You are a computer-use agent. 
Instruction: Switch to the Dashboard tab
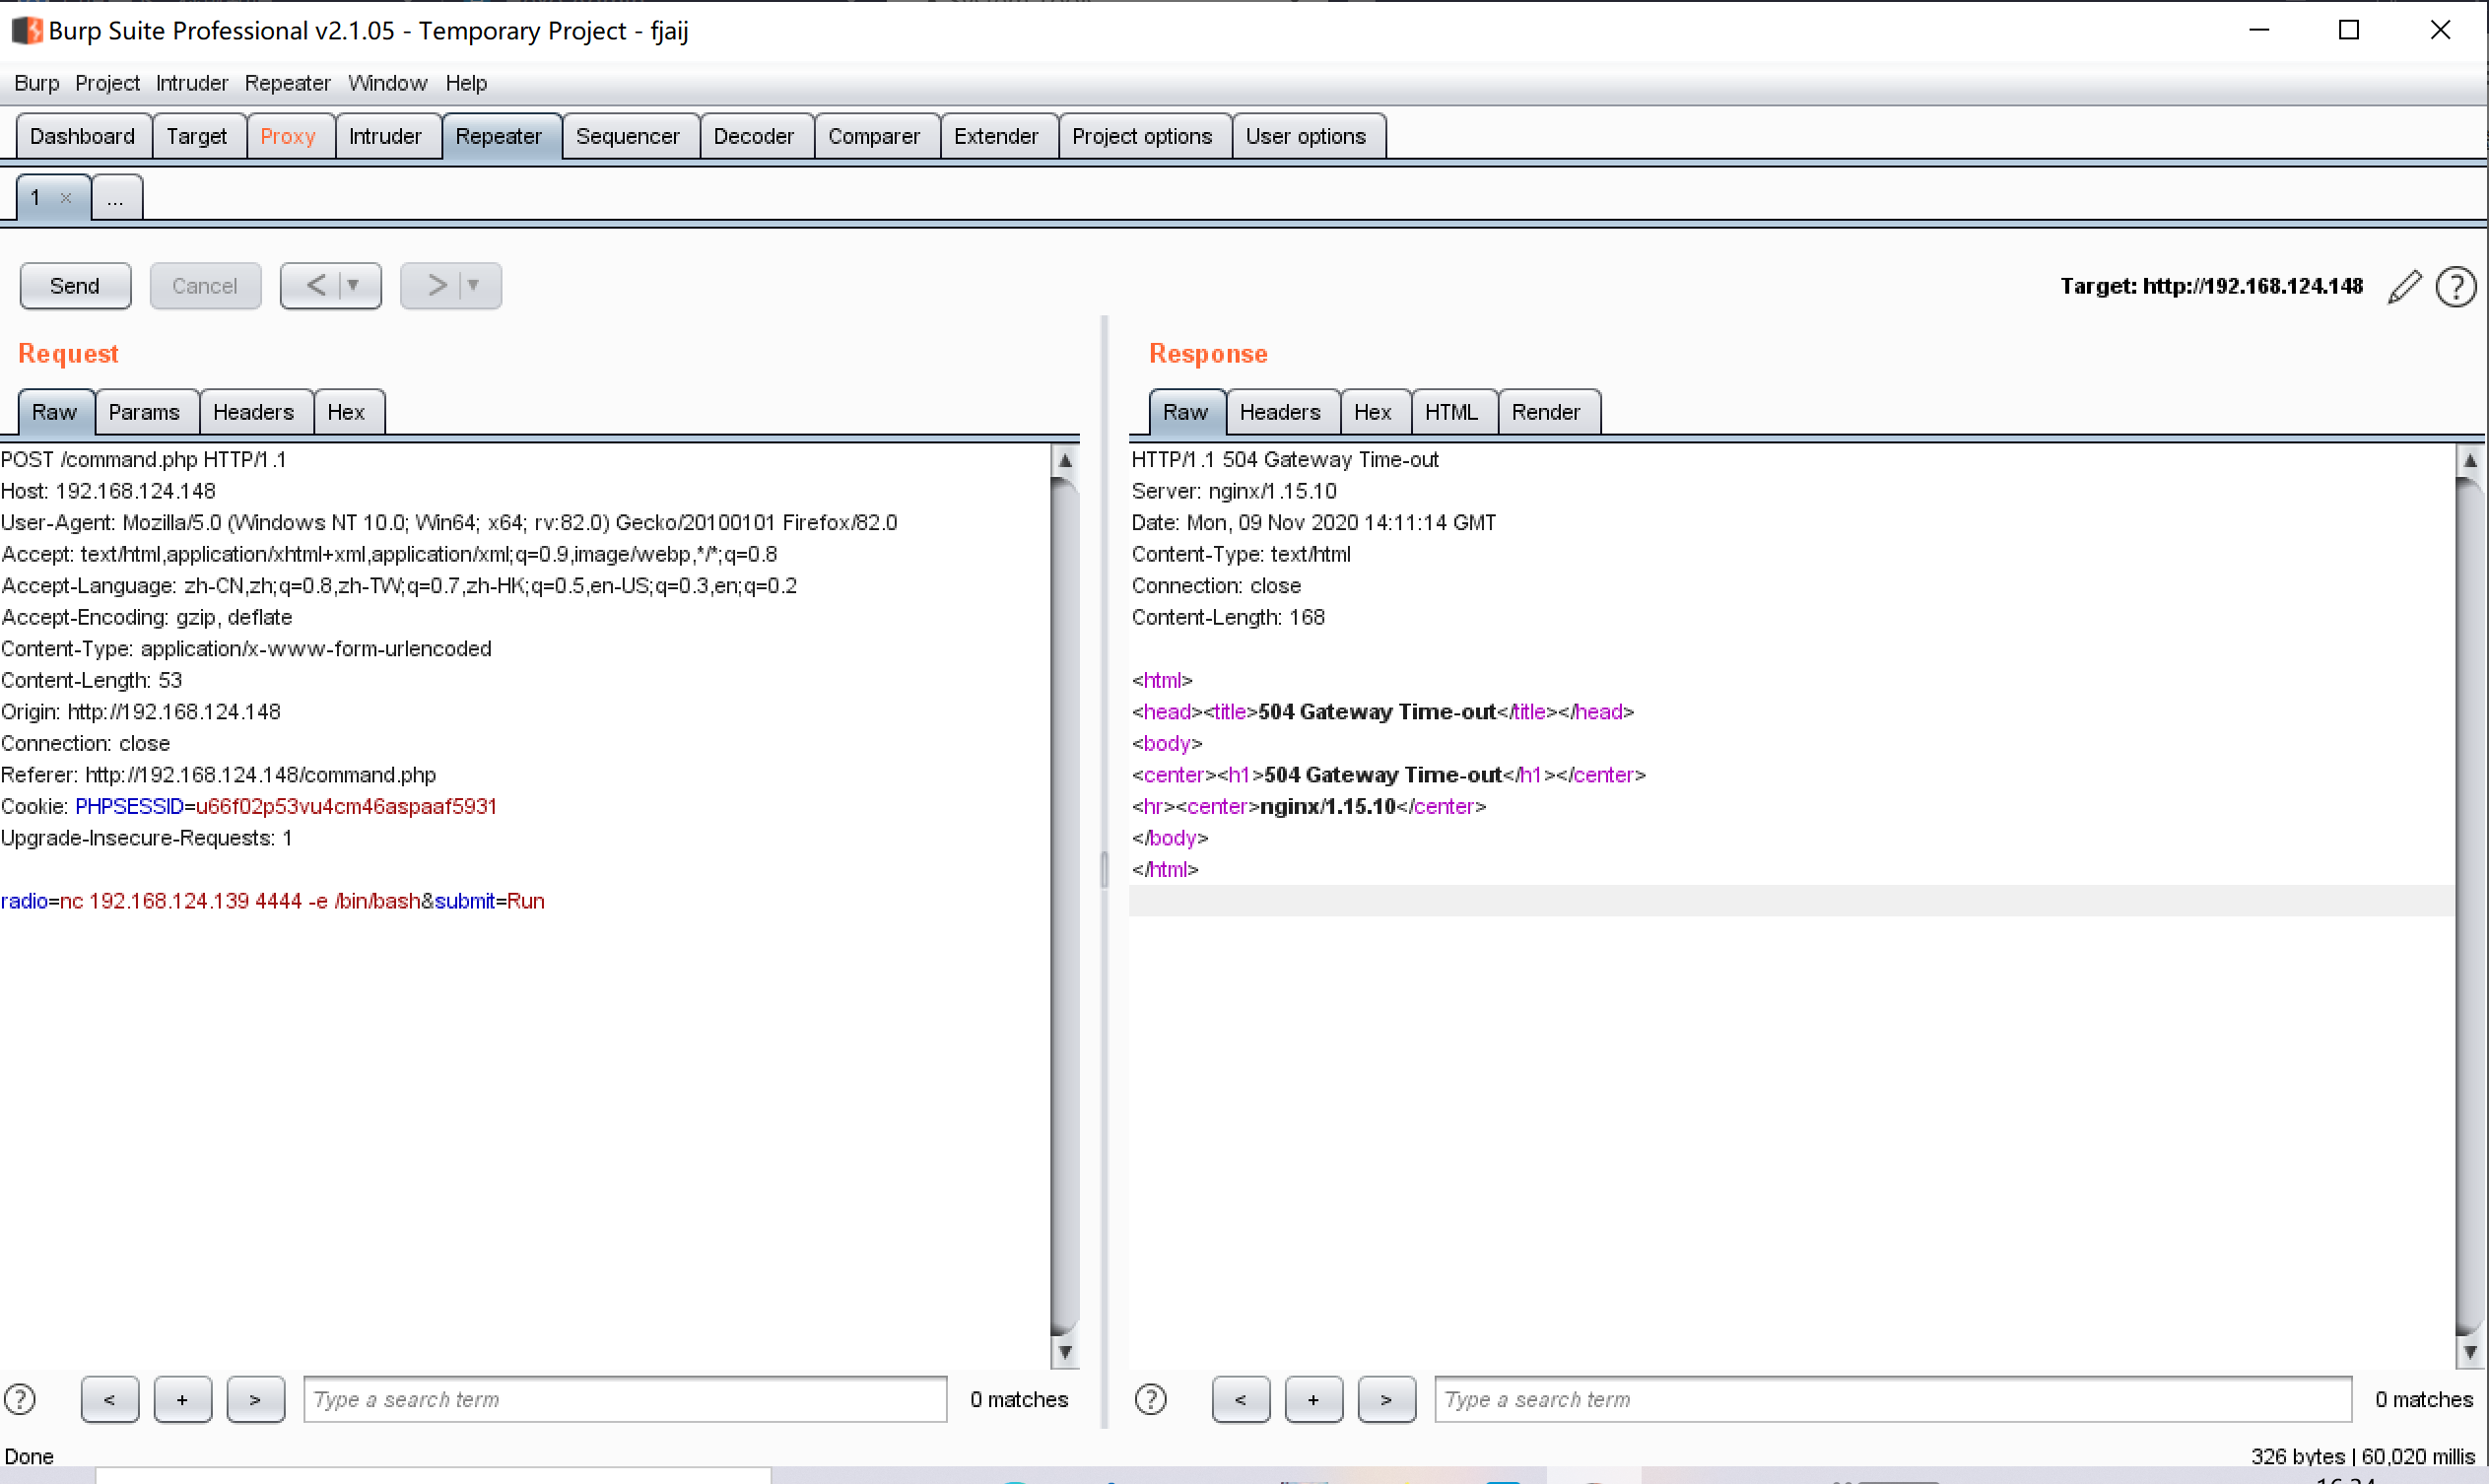click(x=83, y=136)
